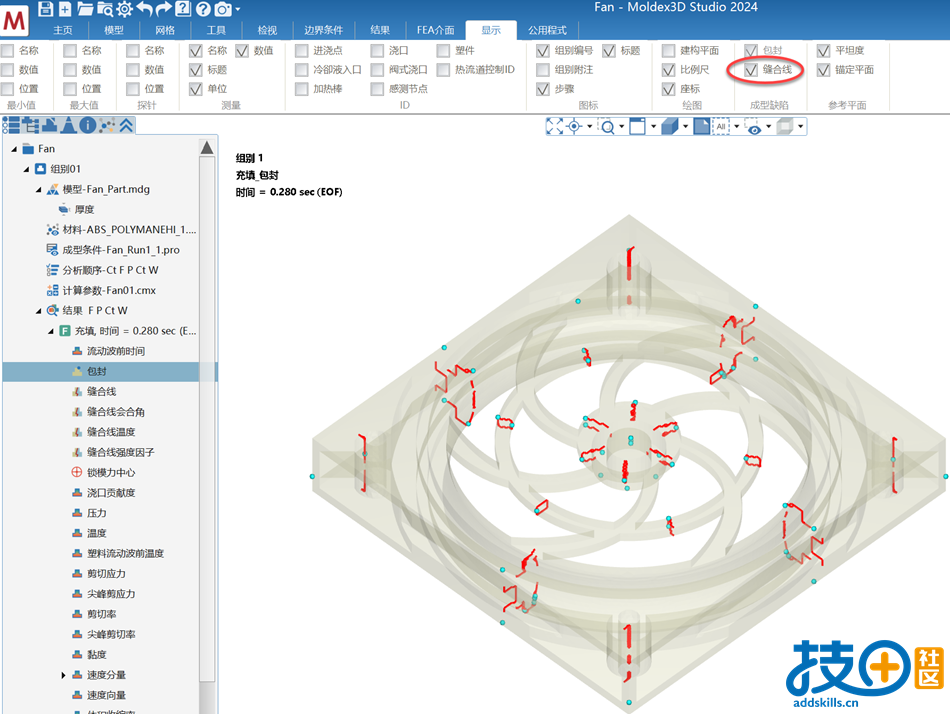The width and height of the screenshot is (950, 714).
Task: Select 锁模力中心 in the results tree
Action: tap(111, 472)
